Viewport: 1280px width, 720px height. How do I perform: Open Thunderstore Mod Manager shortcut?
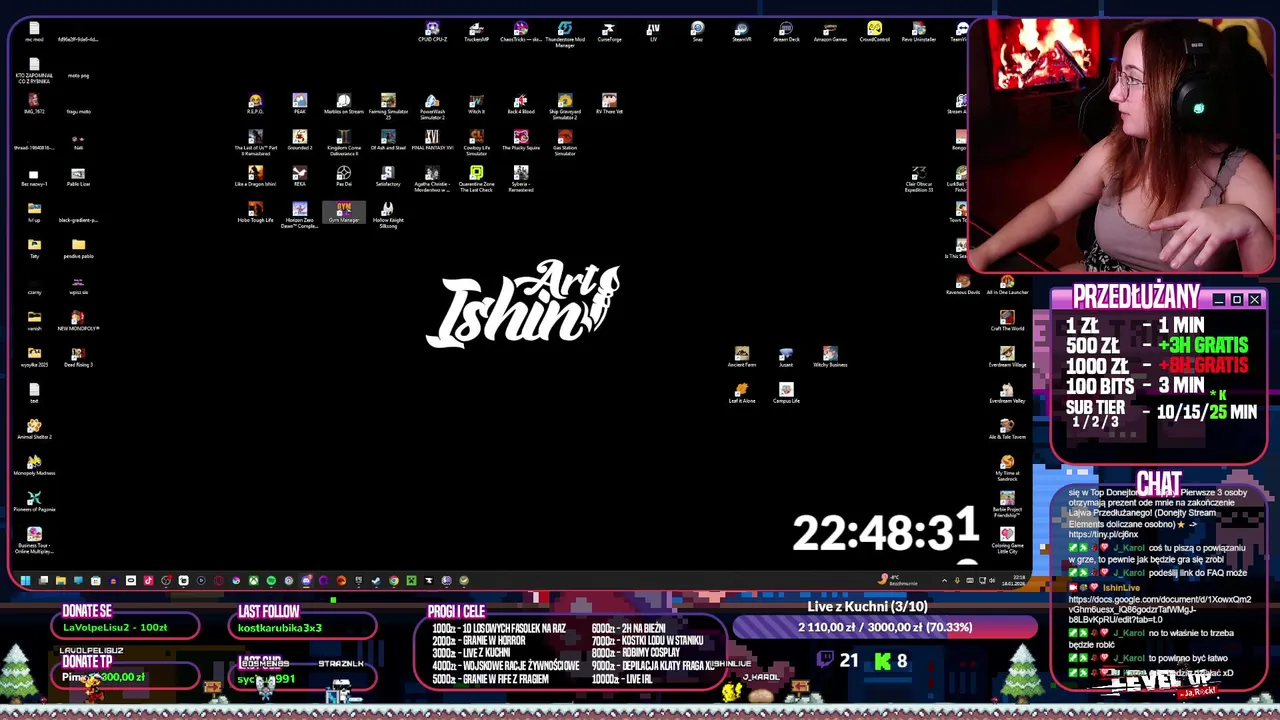(x=565, y=34)
